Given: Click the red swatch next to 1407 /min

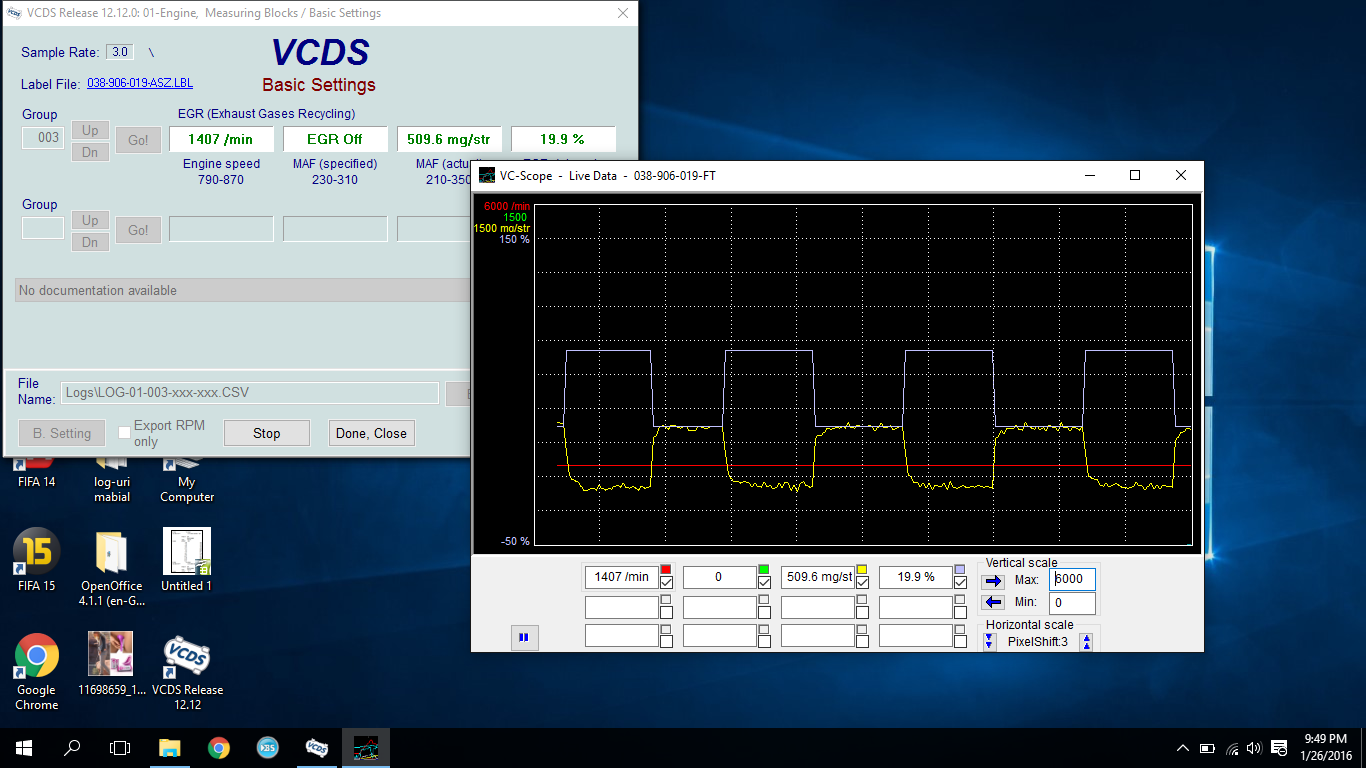Looking at the screenshot, I should tap(666, 570).
